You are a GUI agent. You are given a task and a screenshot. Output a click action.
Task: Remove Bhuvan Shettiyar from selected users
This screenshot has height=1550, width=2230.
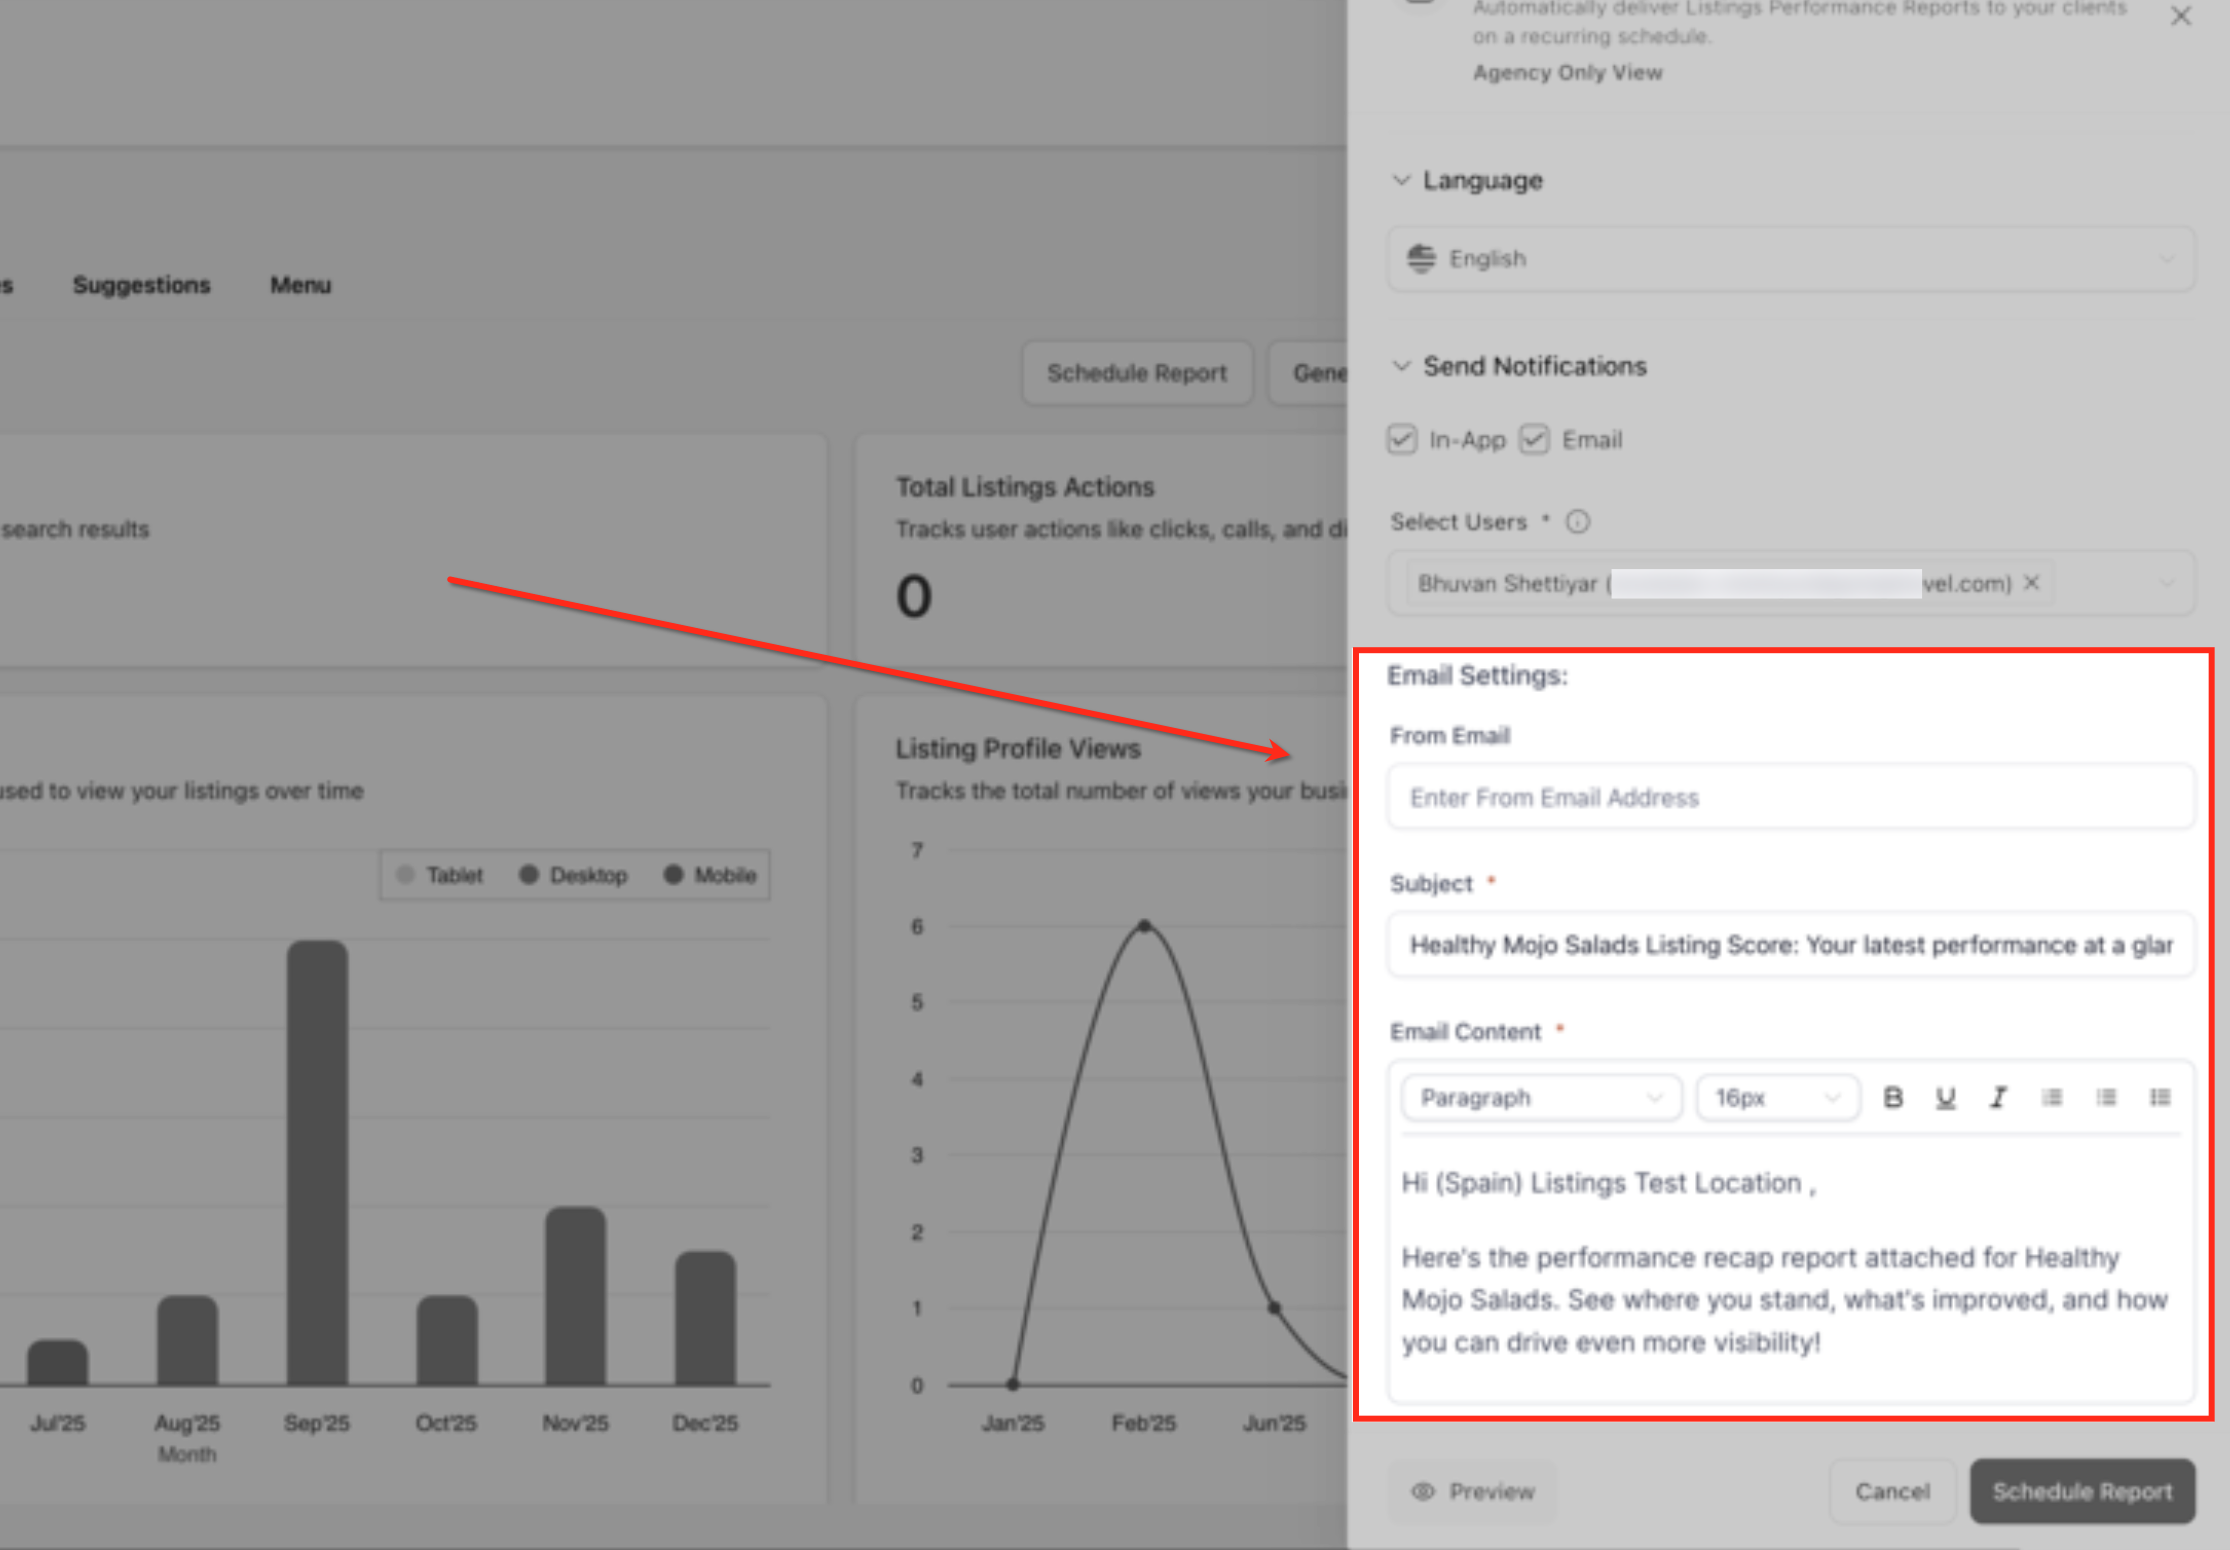(2031, 582)
